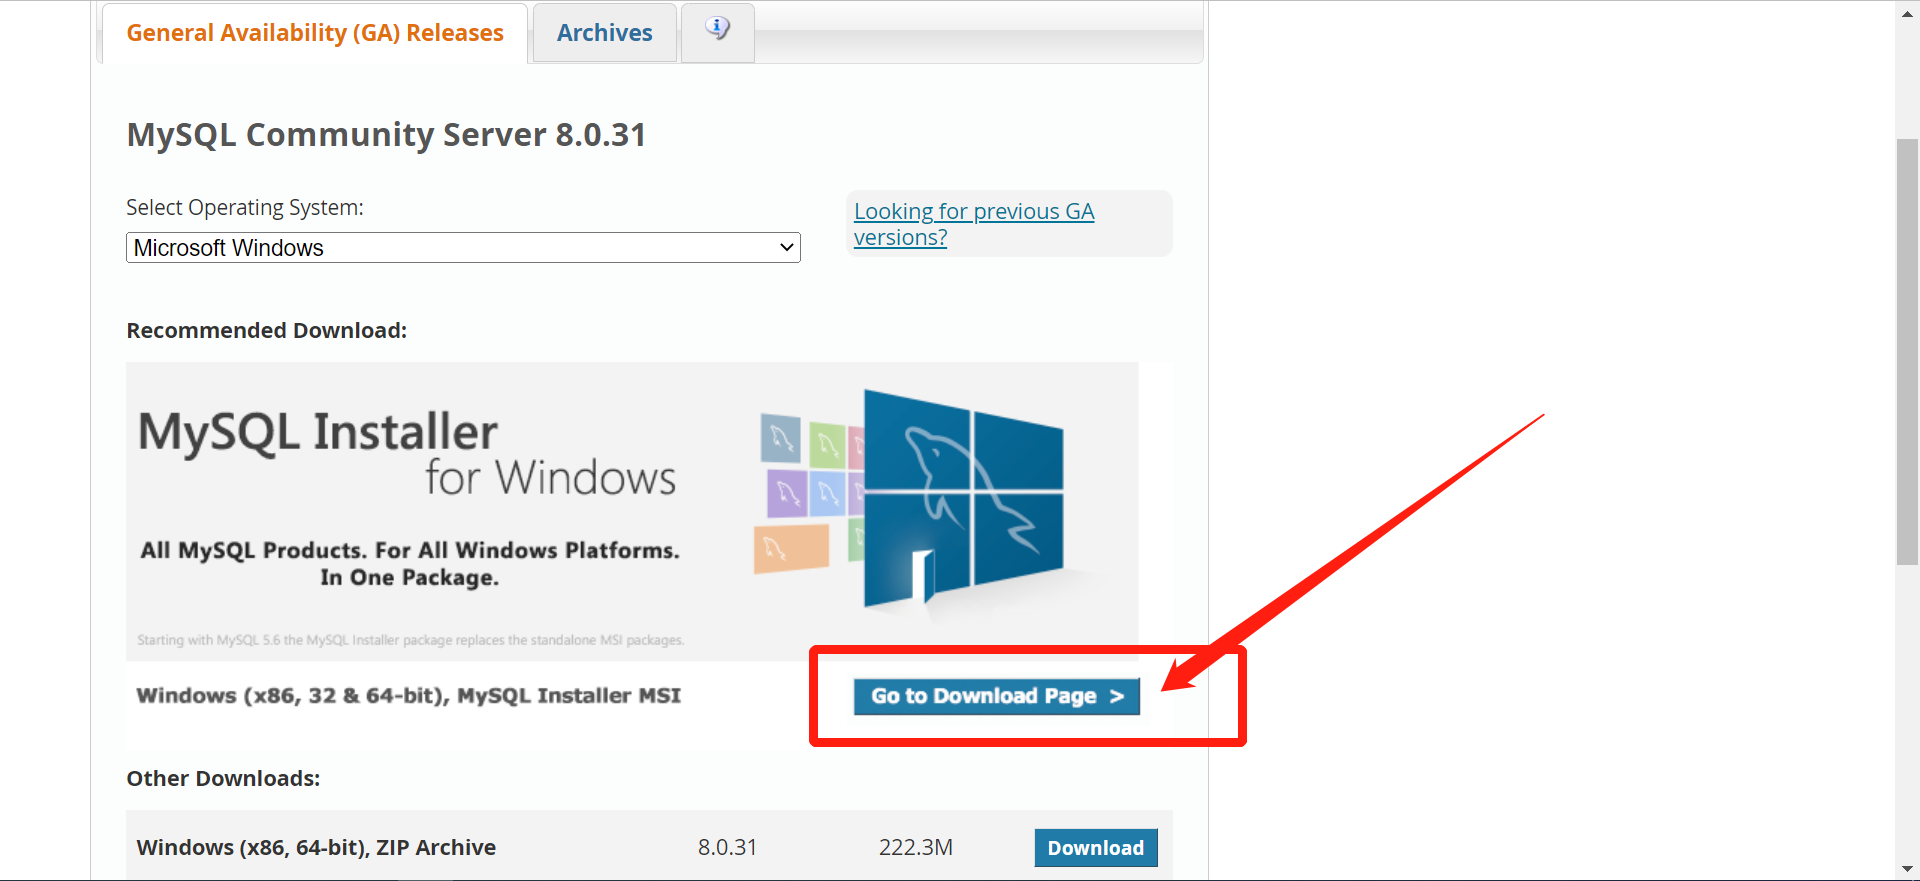Click the scrollbar up arrow

click(x=1907, y=13)
